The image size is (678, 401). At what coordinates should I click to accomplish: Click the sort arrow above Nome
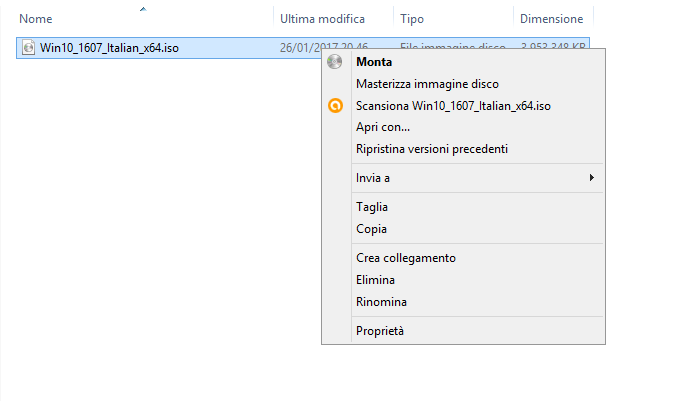click(x=143, y=9)
